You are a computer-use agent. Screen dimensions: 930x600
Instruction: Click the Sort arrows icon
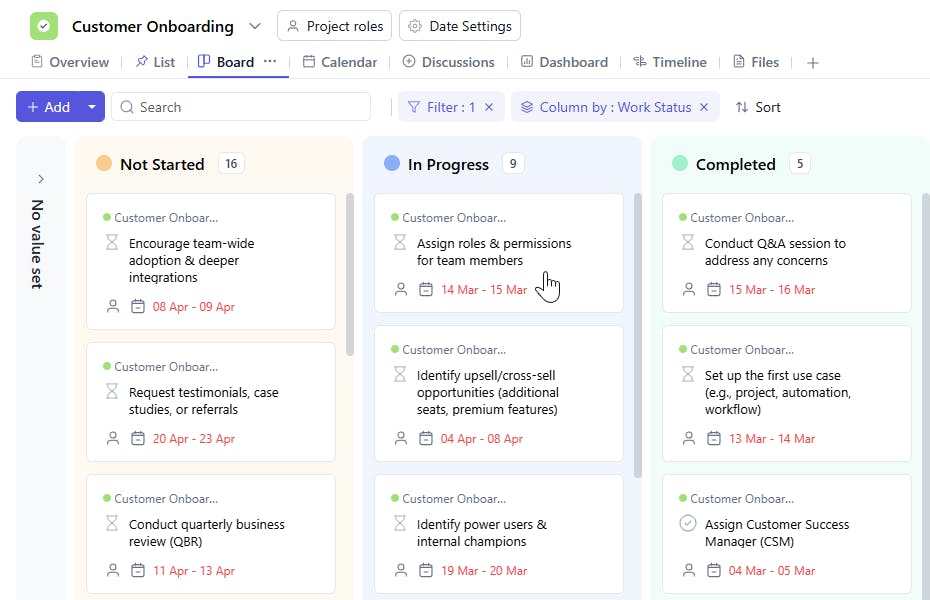point(742,107)
